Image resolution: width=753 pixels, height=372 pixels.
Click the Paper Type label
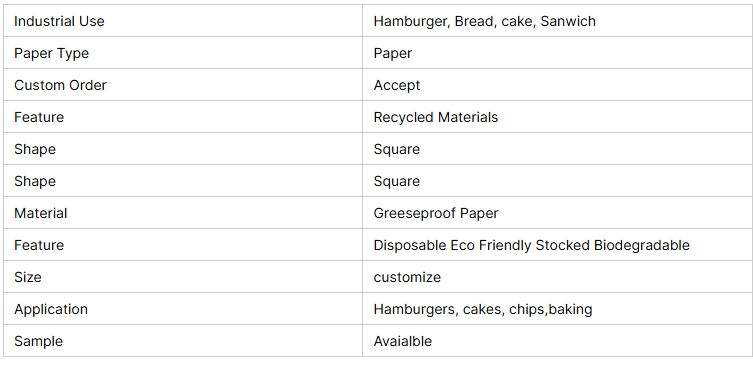coord(51,53)
